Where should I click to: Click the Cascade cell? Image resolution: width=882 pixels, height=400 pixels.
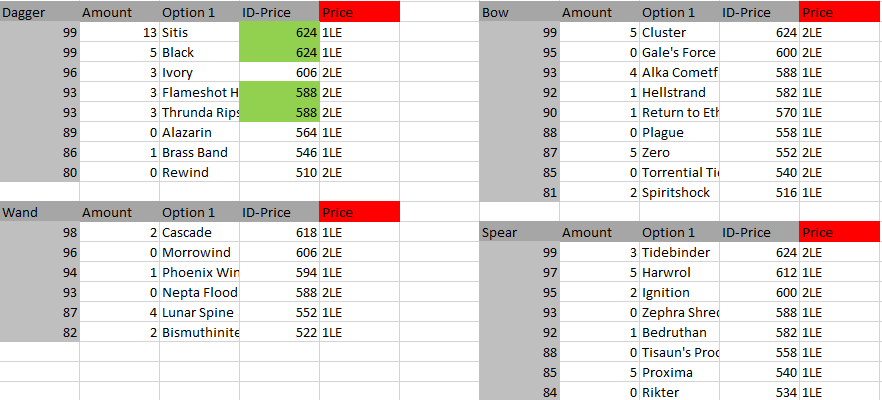[x=199, y=232]
